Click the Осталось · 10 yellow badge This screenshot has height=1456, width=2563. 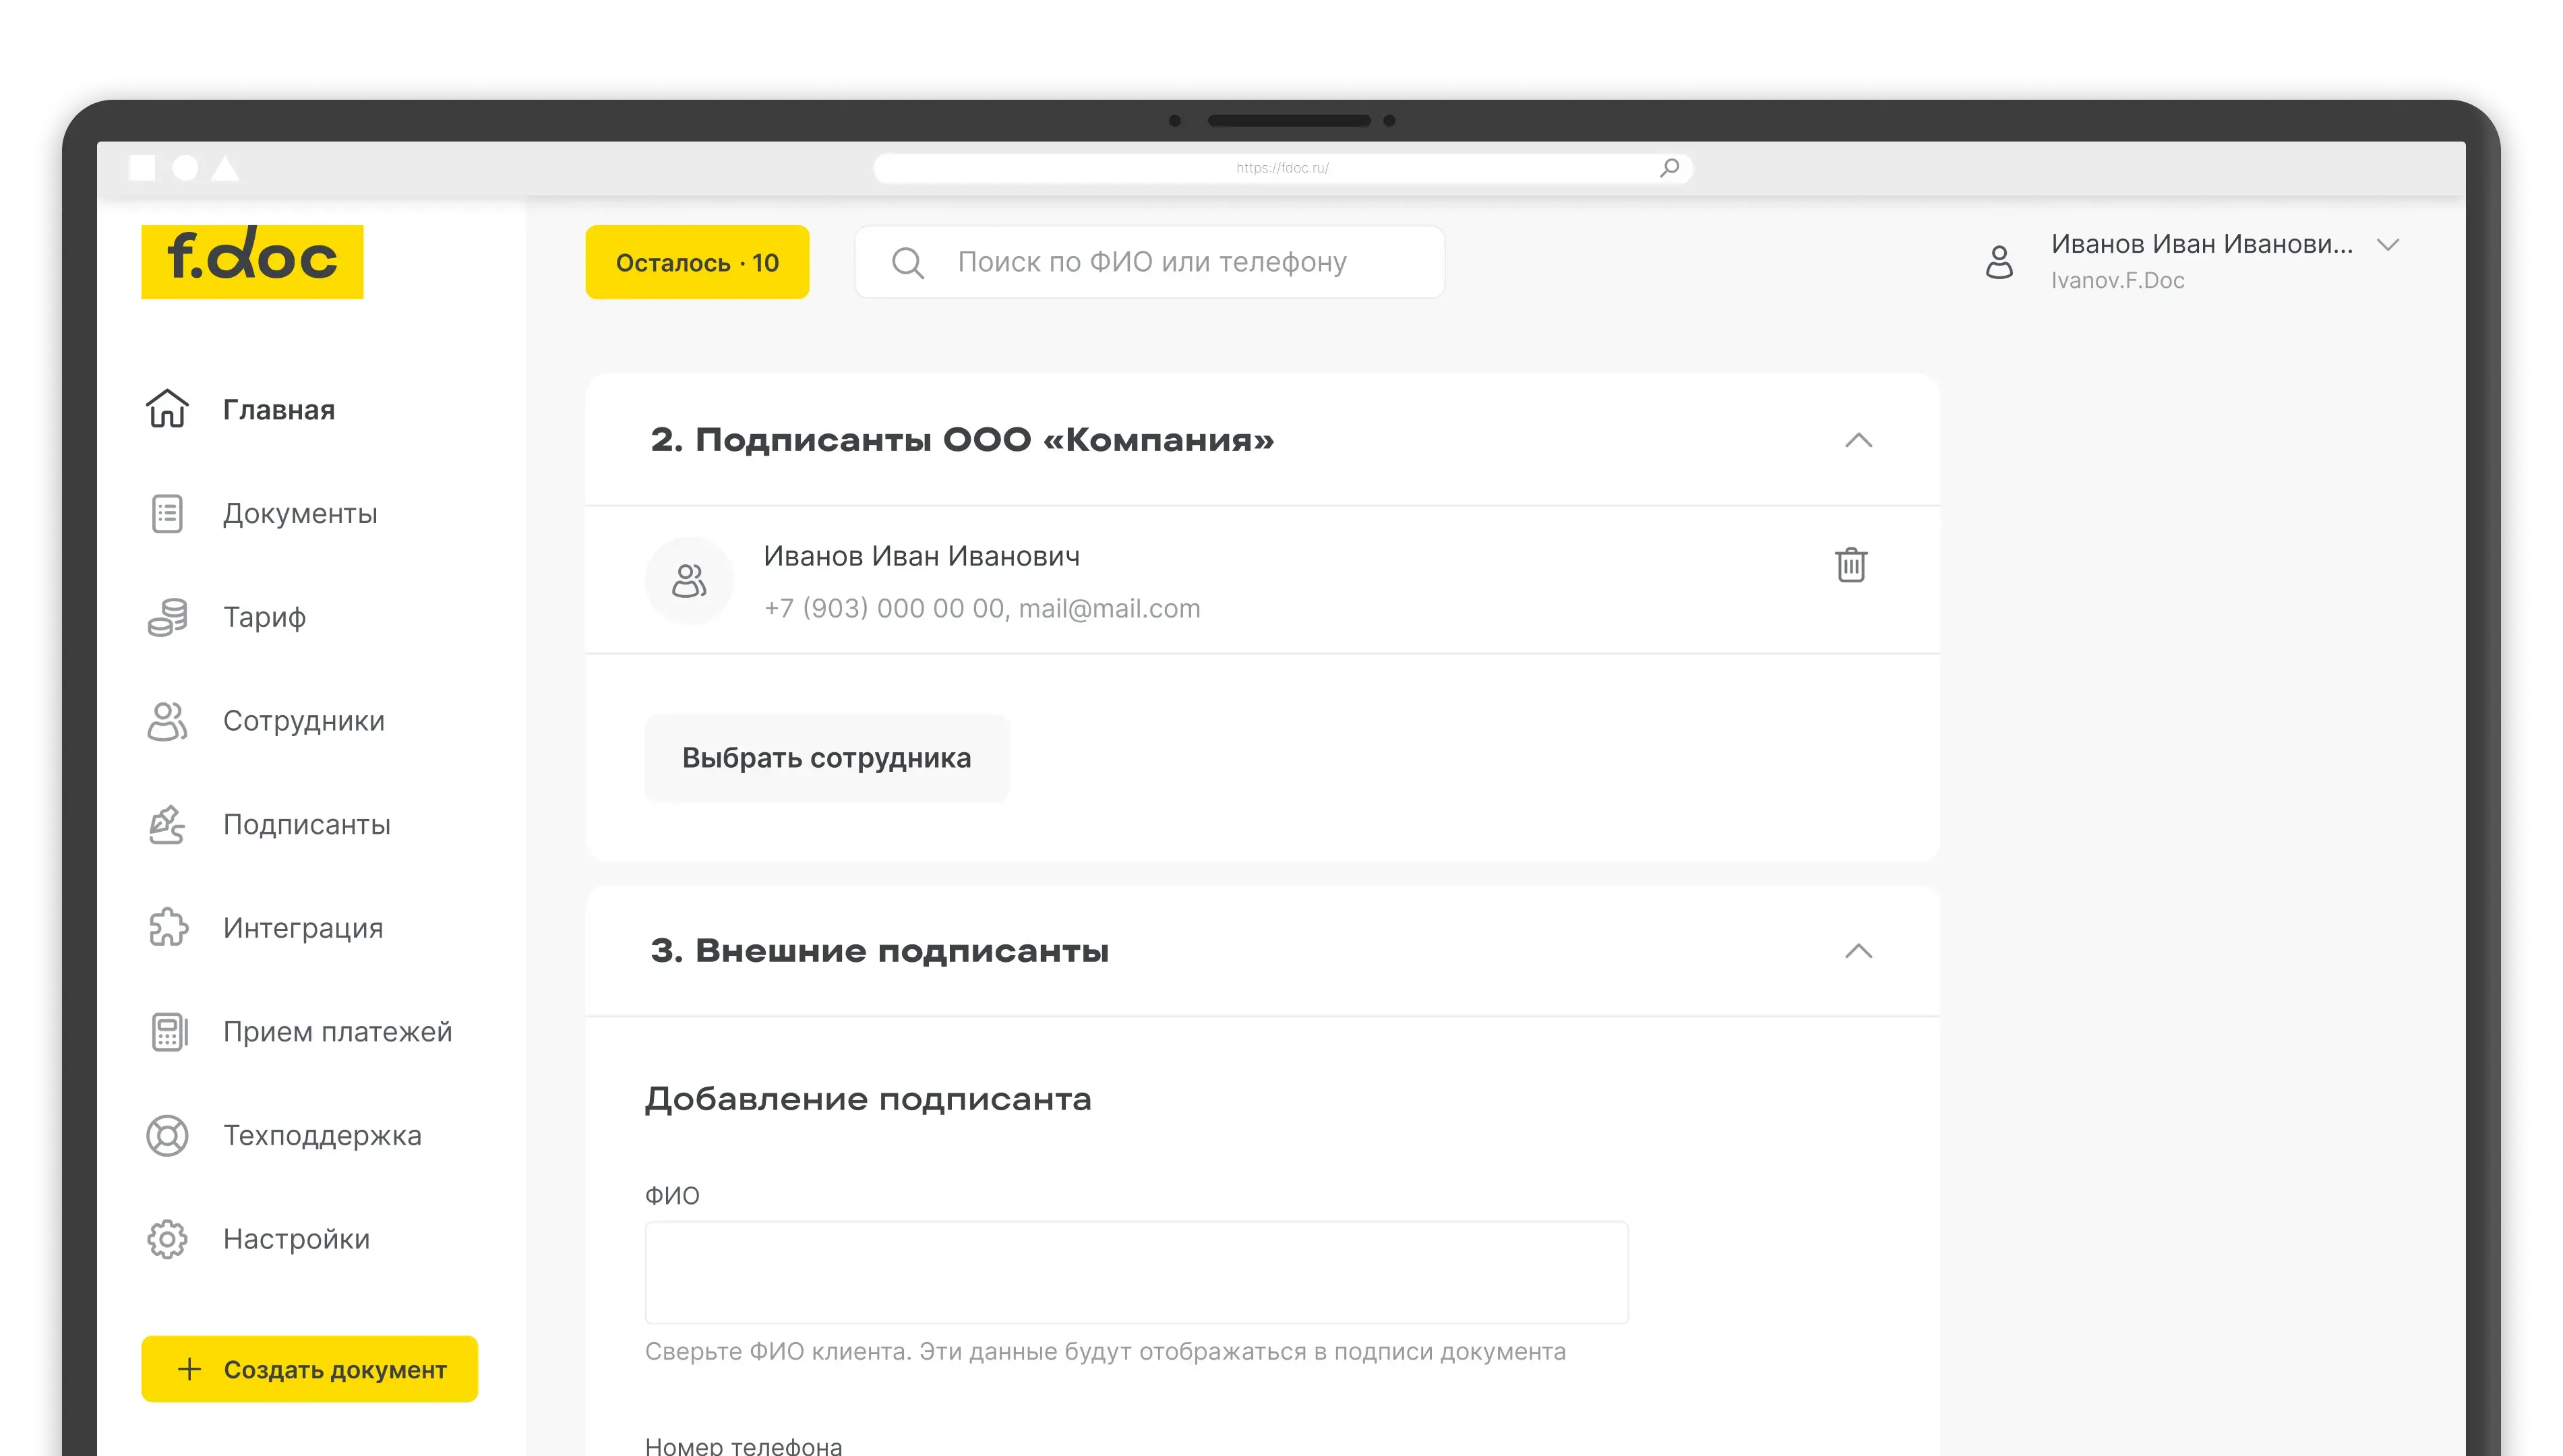coord(697,262)
